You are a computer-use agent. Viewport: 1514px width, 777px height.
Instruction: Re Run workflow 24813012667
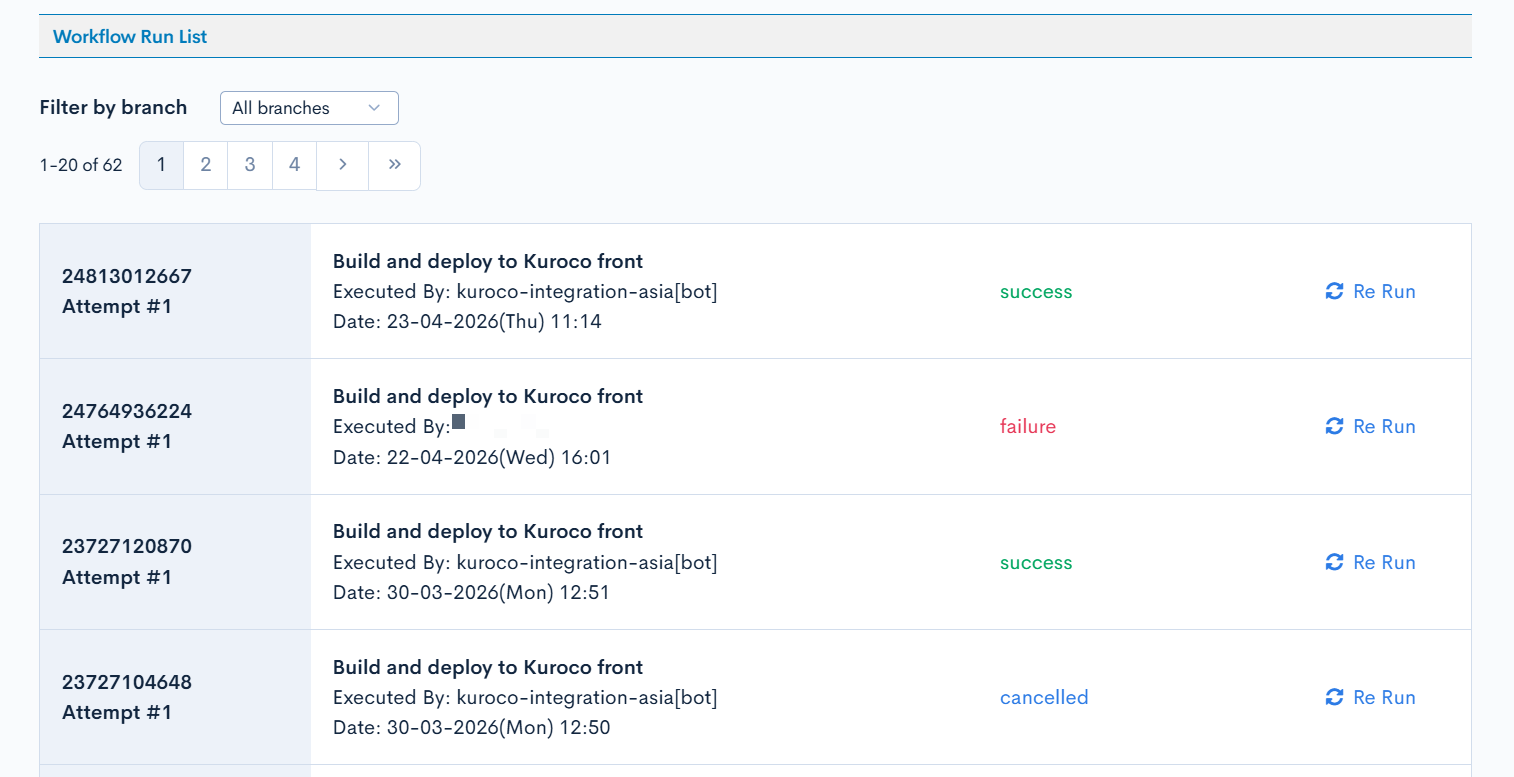pos(1371,291)
